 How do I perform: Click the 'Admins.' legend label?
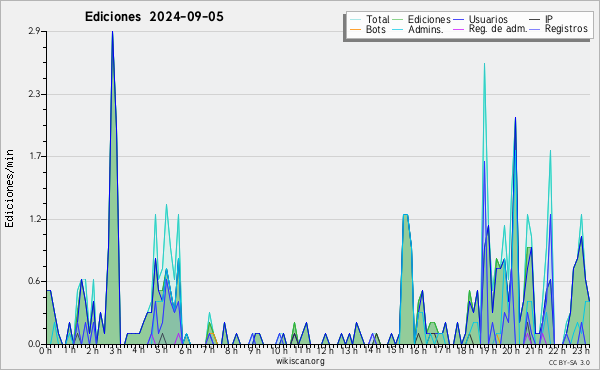point(425,29)
